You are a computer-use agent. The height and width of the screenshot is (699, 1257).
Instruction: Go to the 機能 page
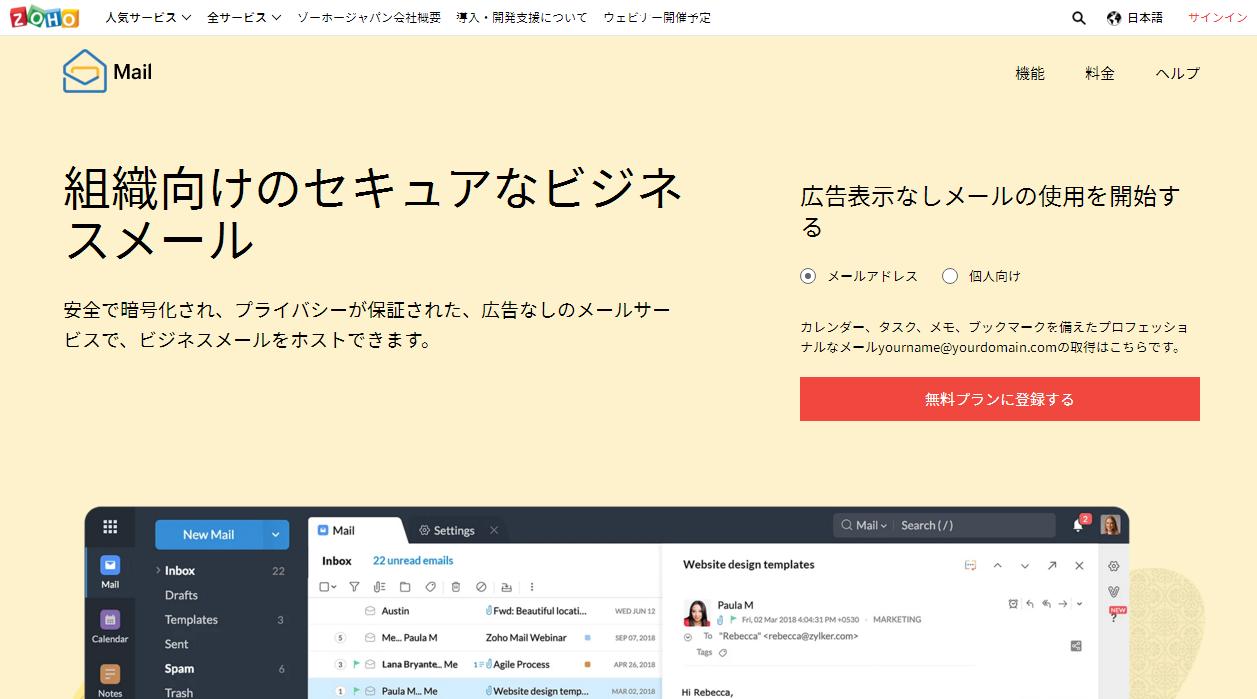point(1030,73)
